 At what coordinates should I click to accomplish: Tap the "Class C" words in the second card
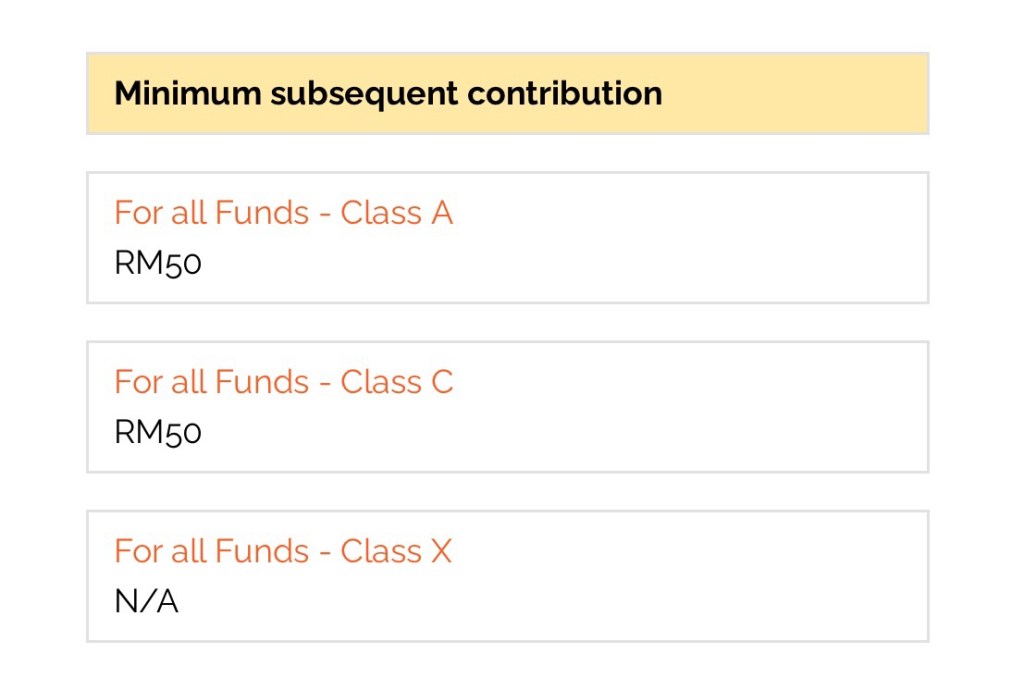tap(397, 382)
